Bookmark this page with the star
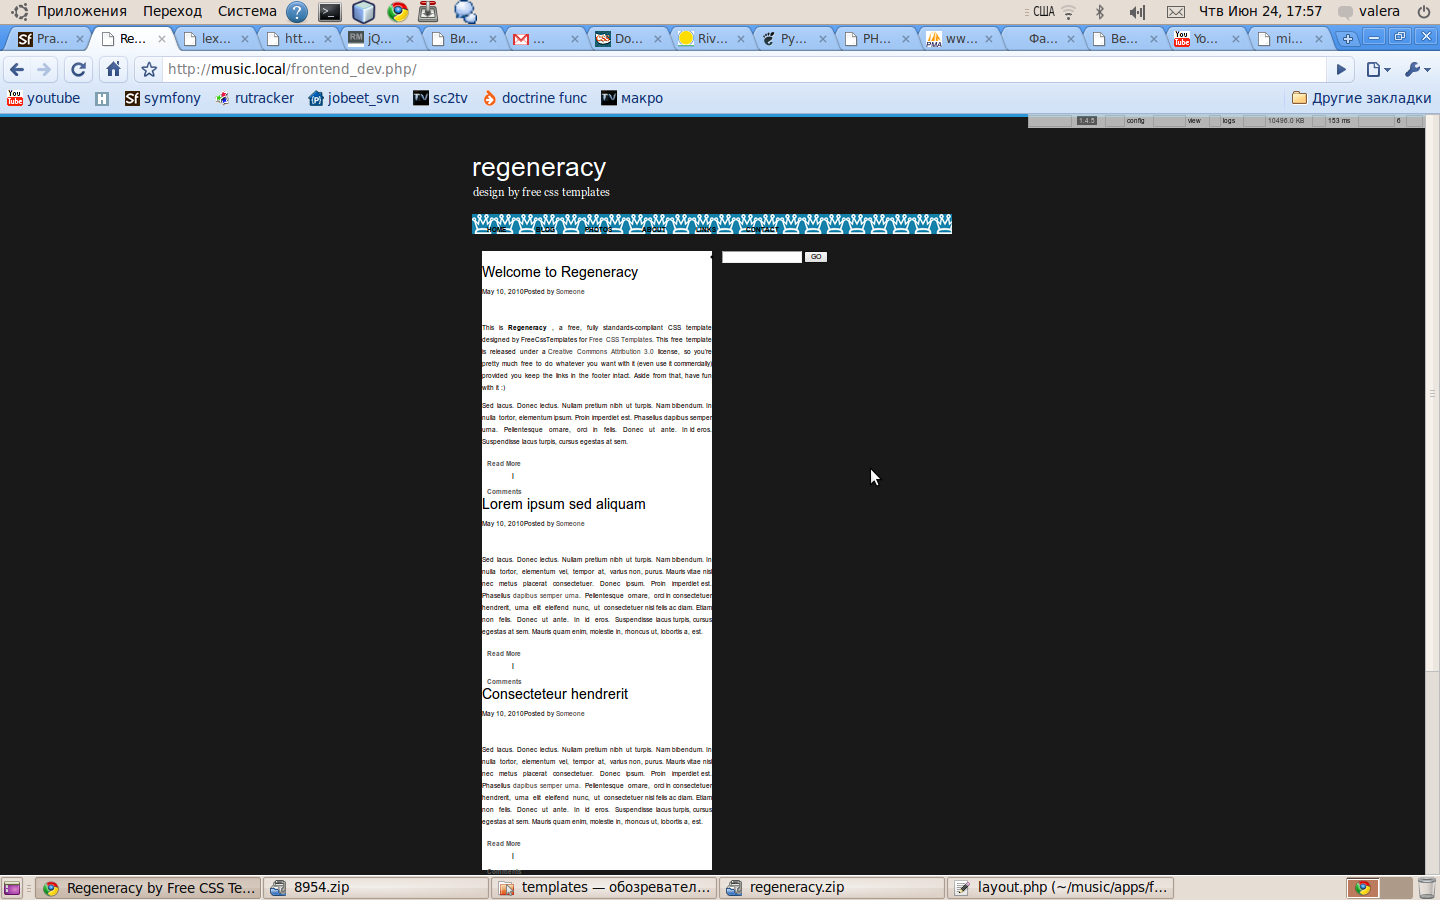1440x900 pixels. pos(149,69)
